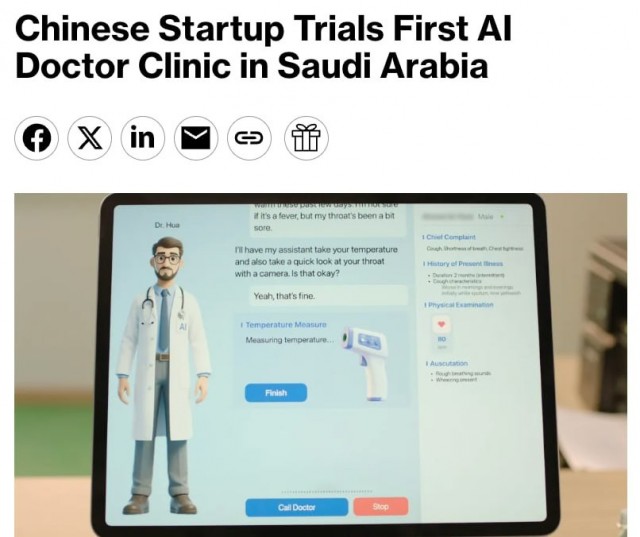Copy the article link with chain icon
The image size is (640, 537).
(249, 138)
